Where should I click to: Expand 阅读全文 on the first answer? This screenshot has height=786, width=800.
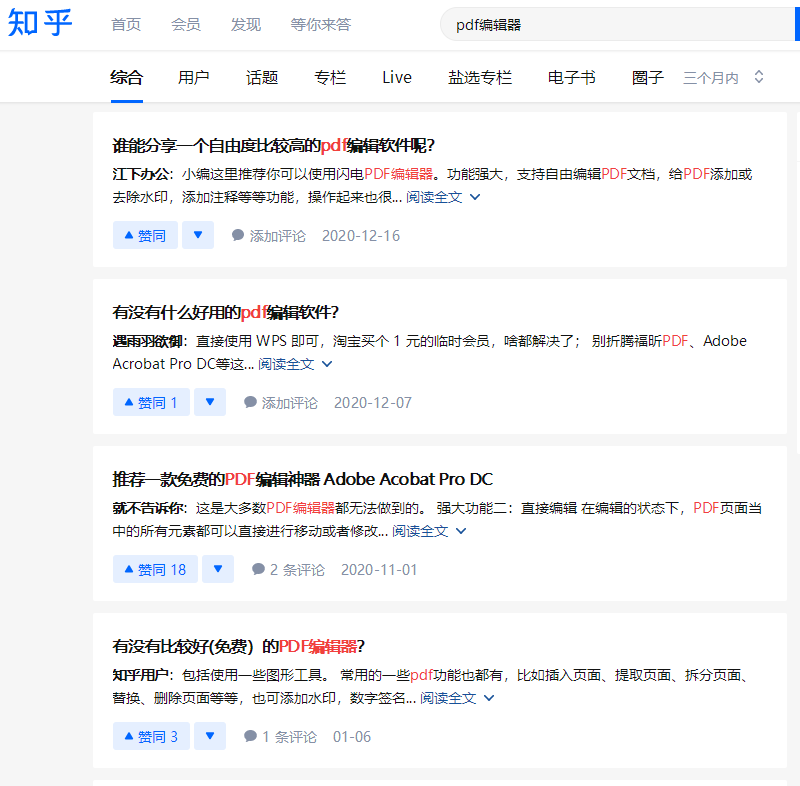pyautogui.click(x=433, y=197)
